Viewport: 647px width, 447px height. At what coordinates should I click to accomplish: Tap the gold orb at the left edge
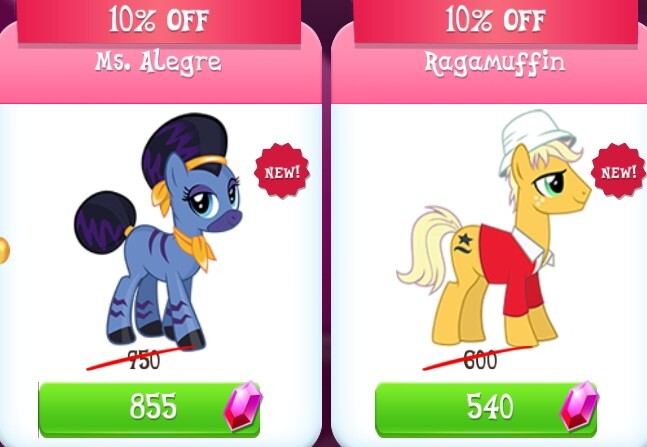4,251
